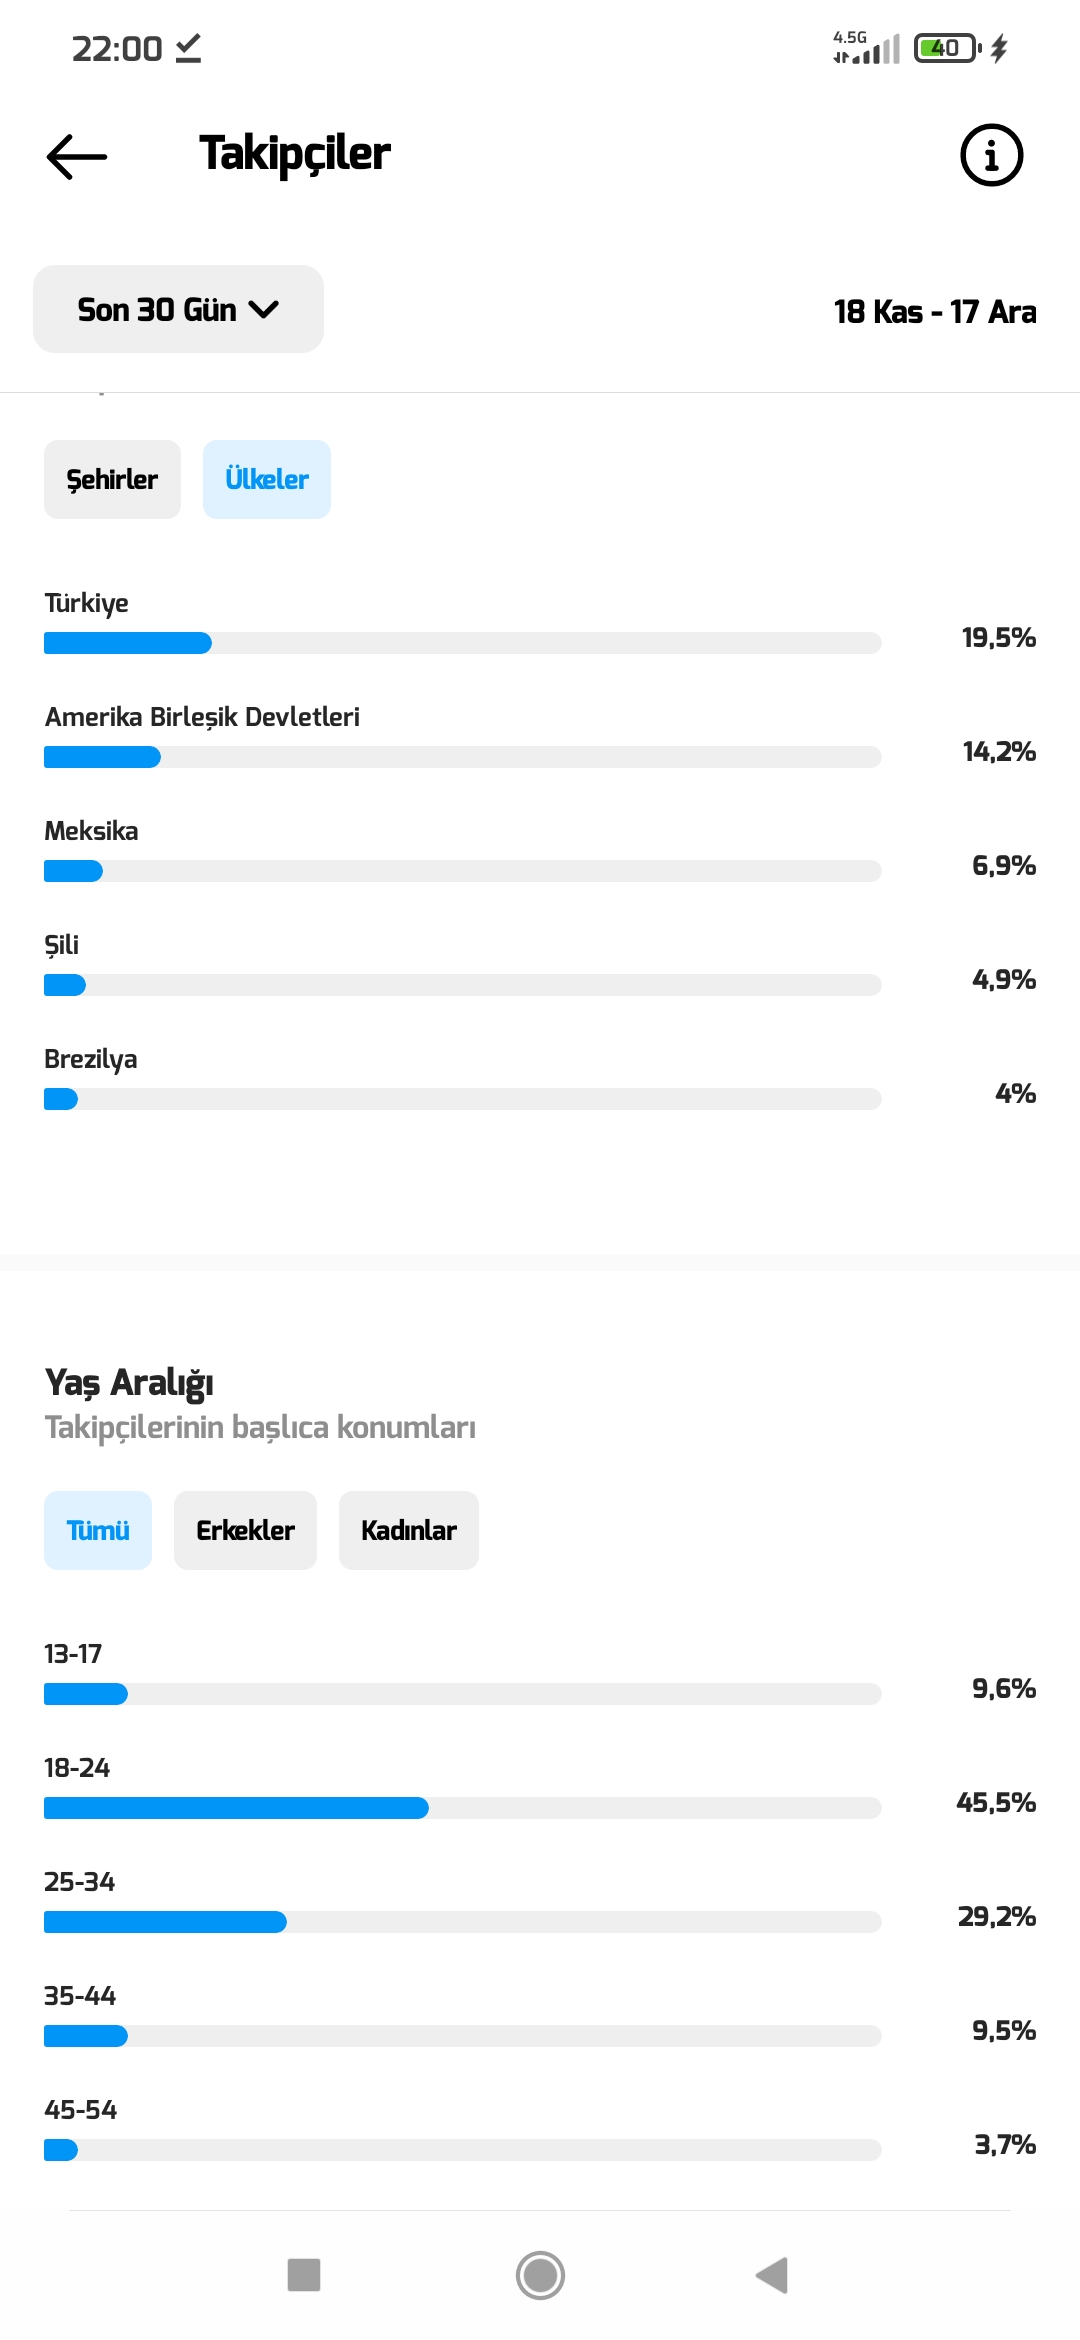1080x2340 pixels.
Task: Tap the 4.5G signal strength icon
Action: (866, 47)
